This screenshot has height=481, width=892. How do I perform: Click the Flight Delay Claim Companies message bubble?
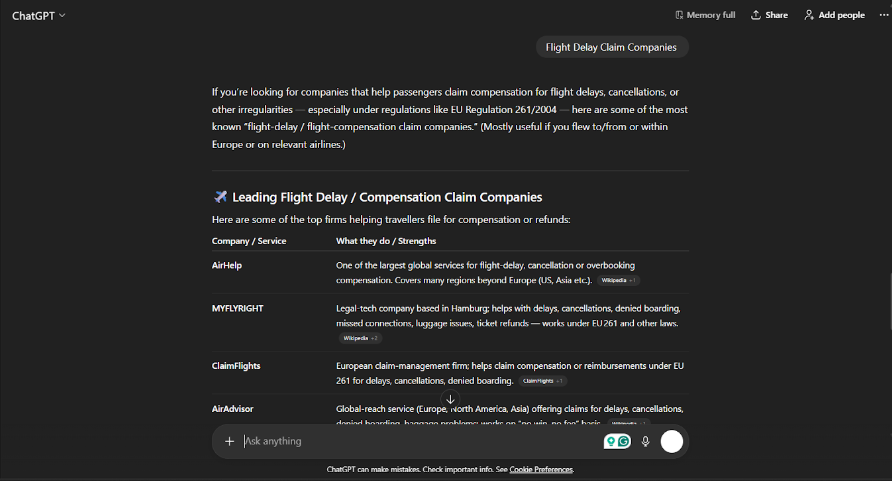611,47
